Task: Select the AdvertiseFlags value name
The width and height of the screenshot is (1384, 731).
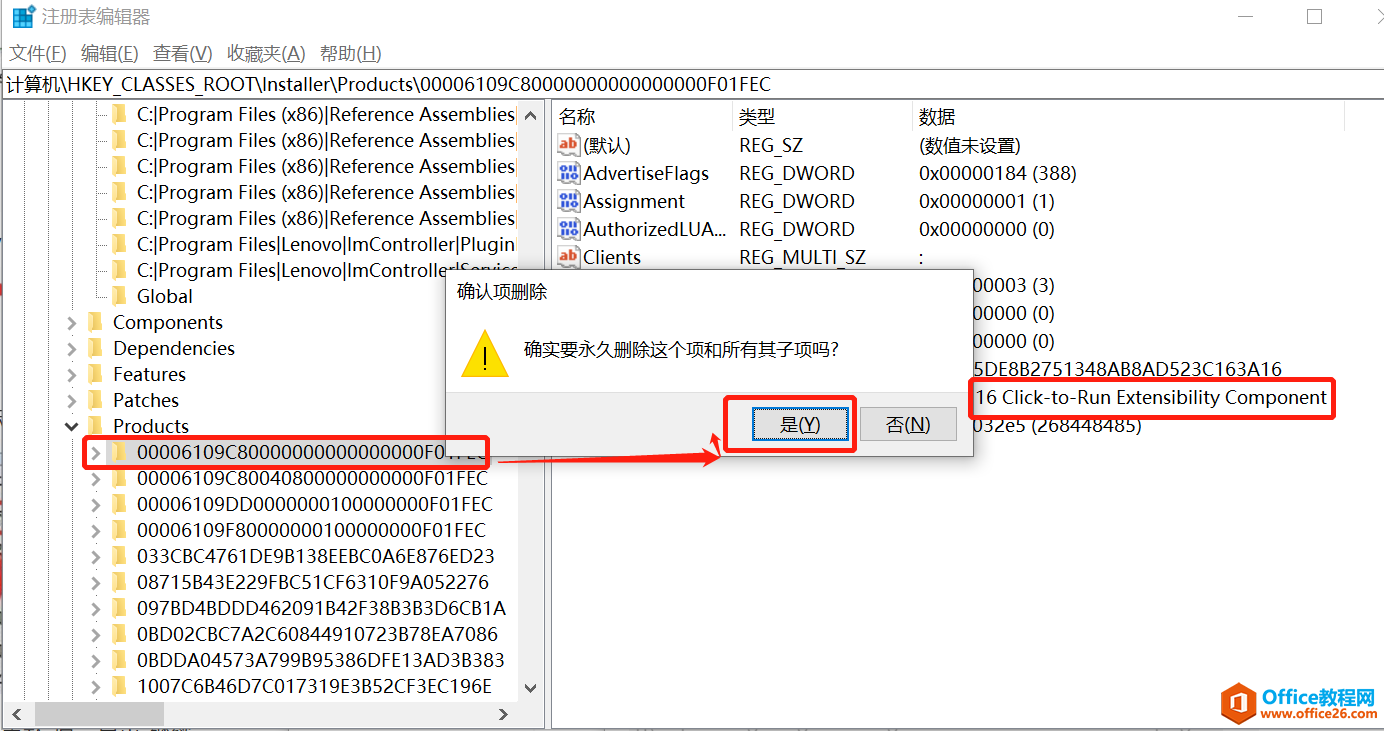Action: pos(646,174)
